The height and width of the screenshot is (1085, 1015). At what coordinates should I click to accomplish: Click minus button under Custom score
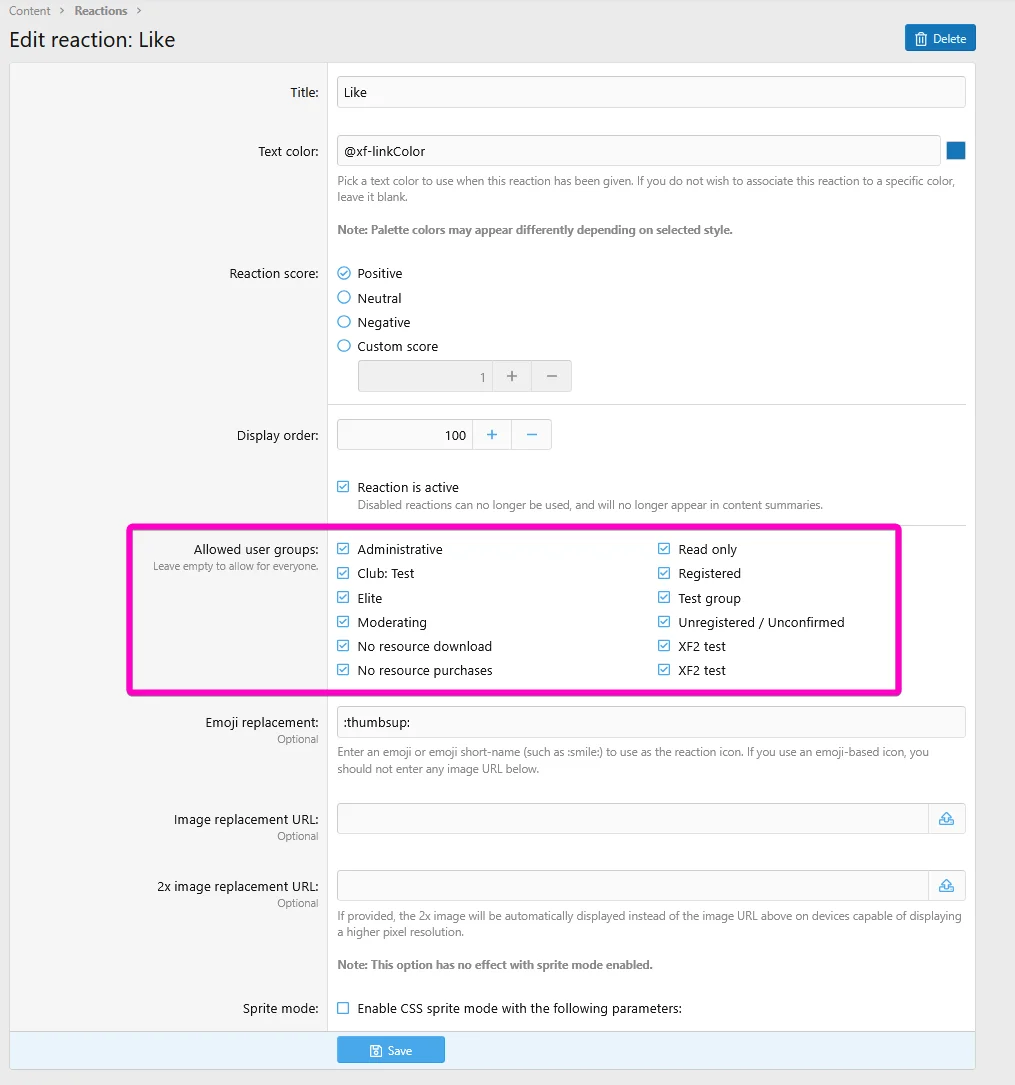click(552, 376)
